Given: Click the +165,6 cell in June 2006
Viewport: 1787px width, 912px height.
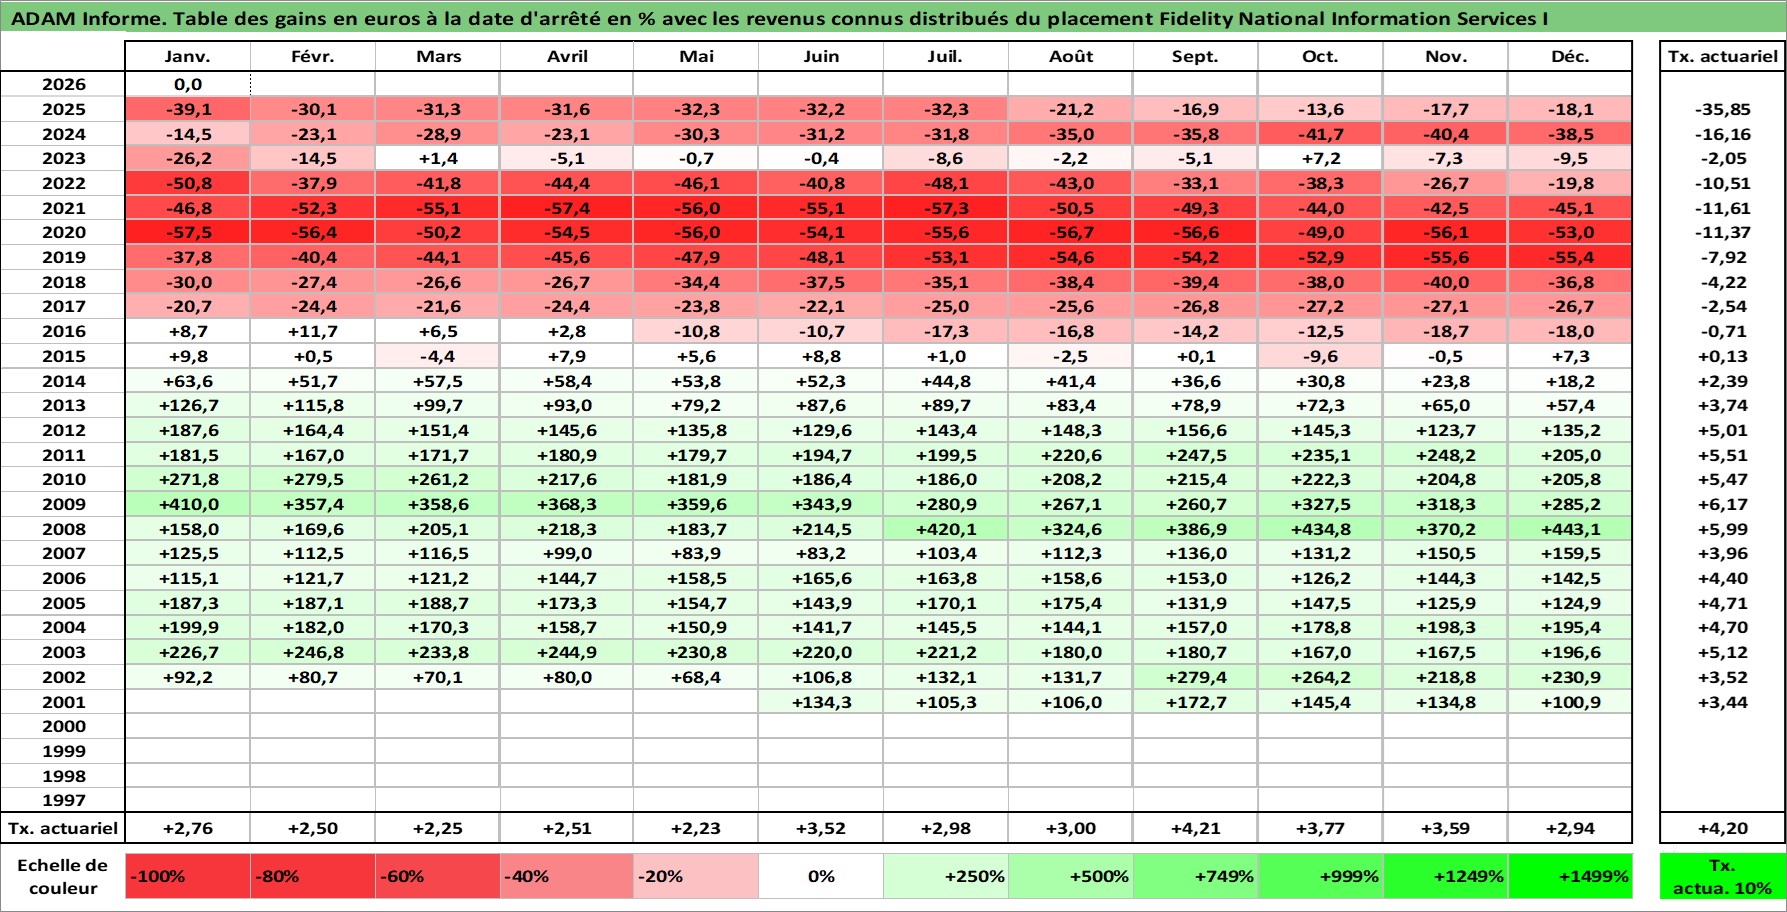Looking at the screenshot, I should [821, 578].
